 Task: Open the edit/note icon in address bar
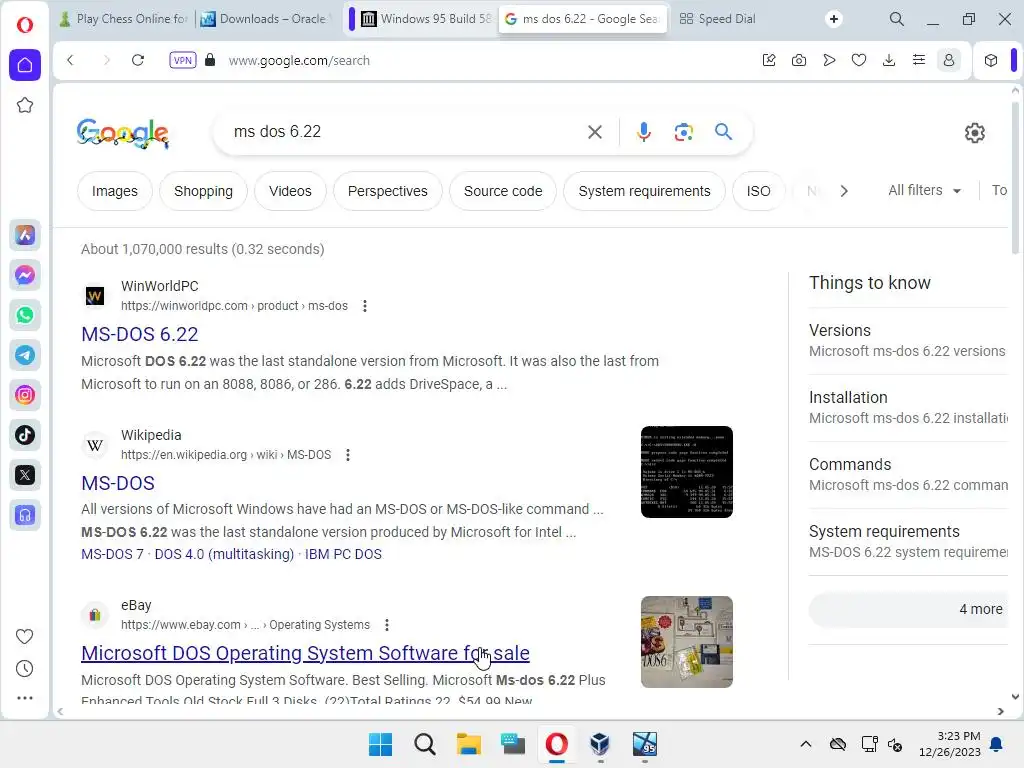click(x=769, y=60)
